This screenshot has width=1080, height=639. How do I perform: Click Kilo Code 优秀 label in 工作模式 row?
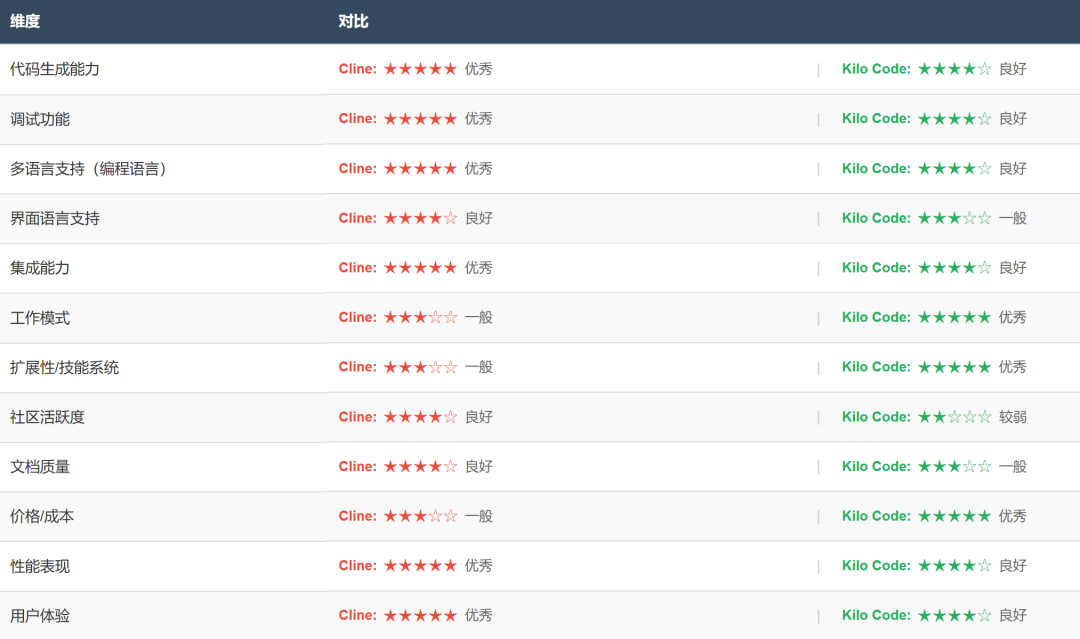(1013, 317)
